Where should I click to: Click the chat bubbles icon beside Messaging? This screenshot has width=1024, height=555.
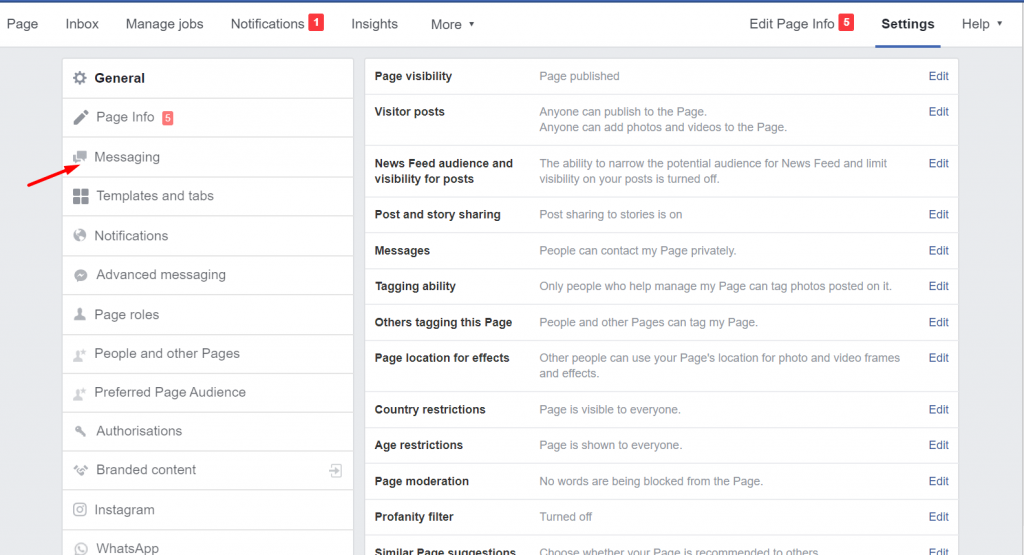tap(80, 157)
